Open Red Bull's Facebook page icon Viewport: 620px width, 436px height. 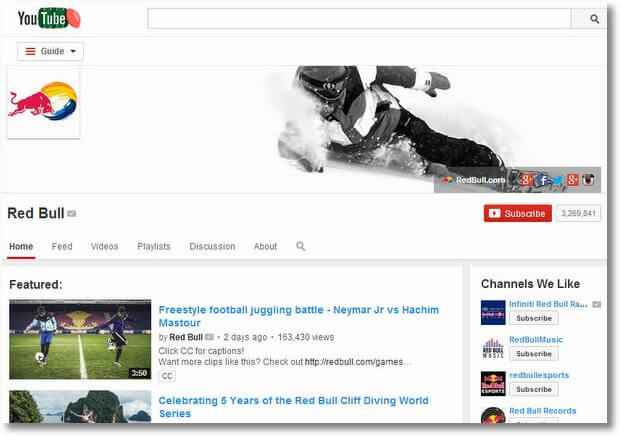pyautogui.click(x=541, y=180)
